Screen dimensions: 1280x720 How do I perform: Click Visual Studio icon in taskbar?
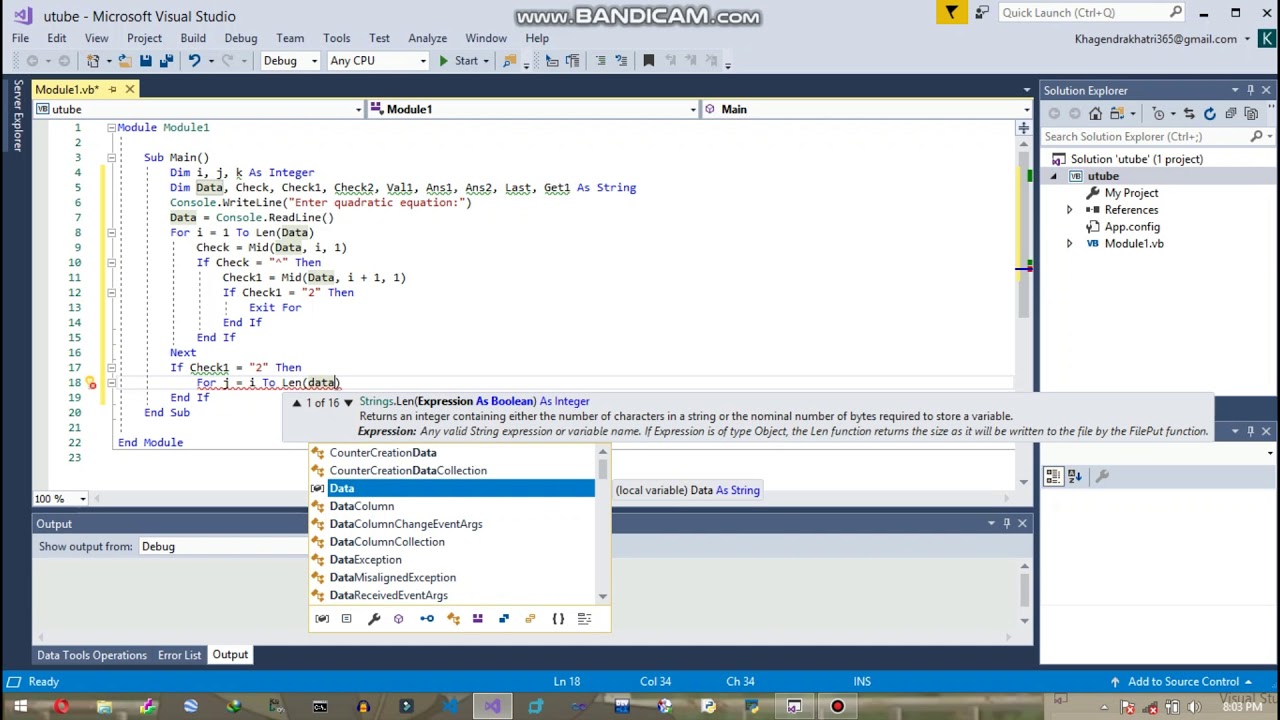pos(492,707)
